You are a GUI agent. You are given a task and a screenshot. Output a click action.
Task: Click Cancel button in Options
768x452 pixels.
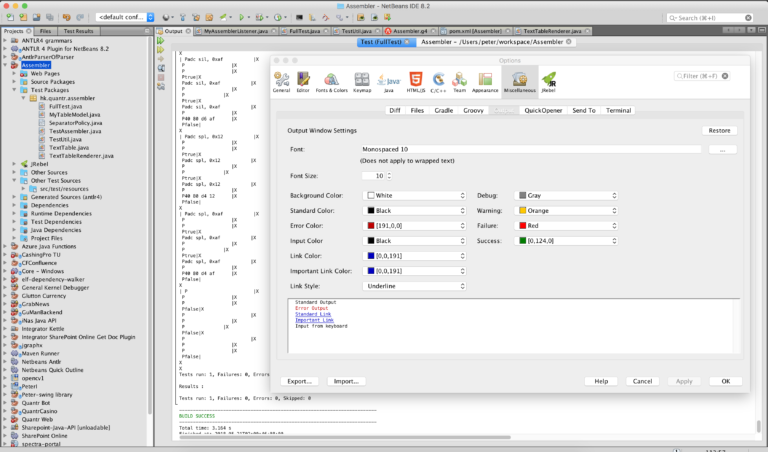click(642, 381)
